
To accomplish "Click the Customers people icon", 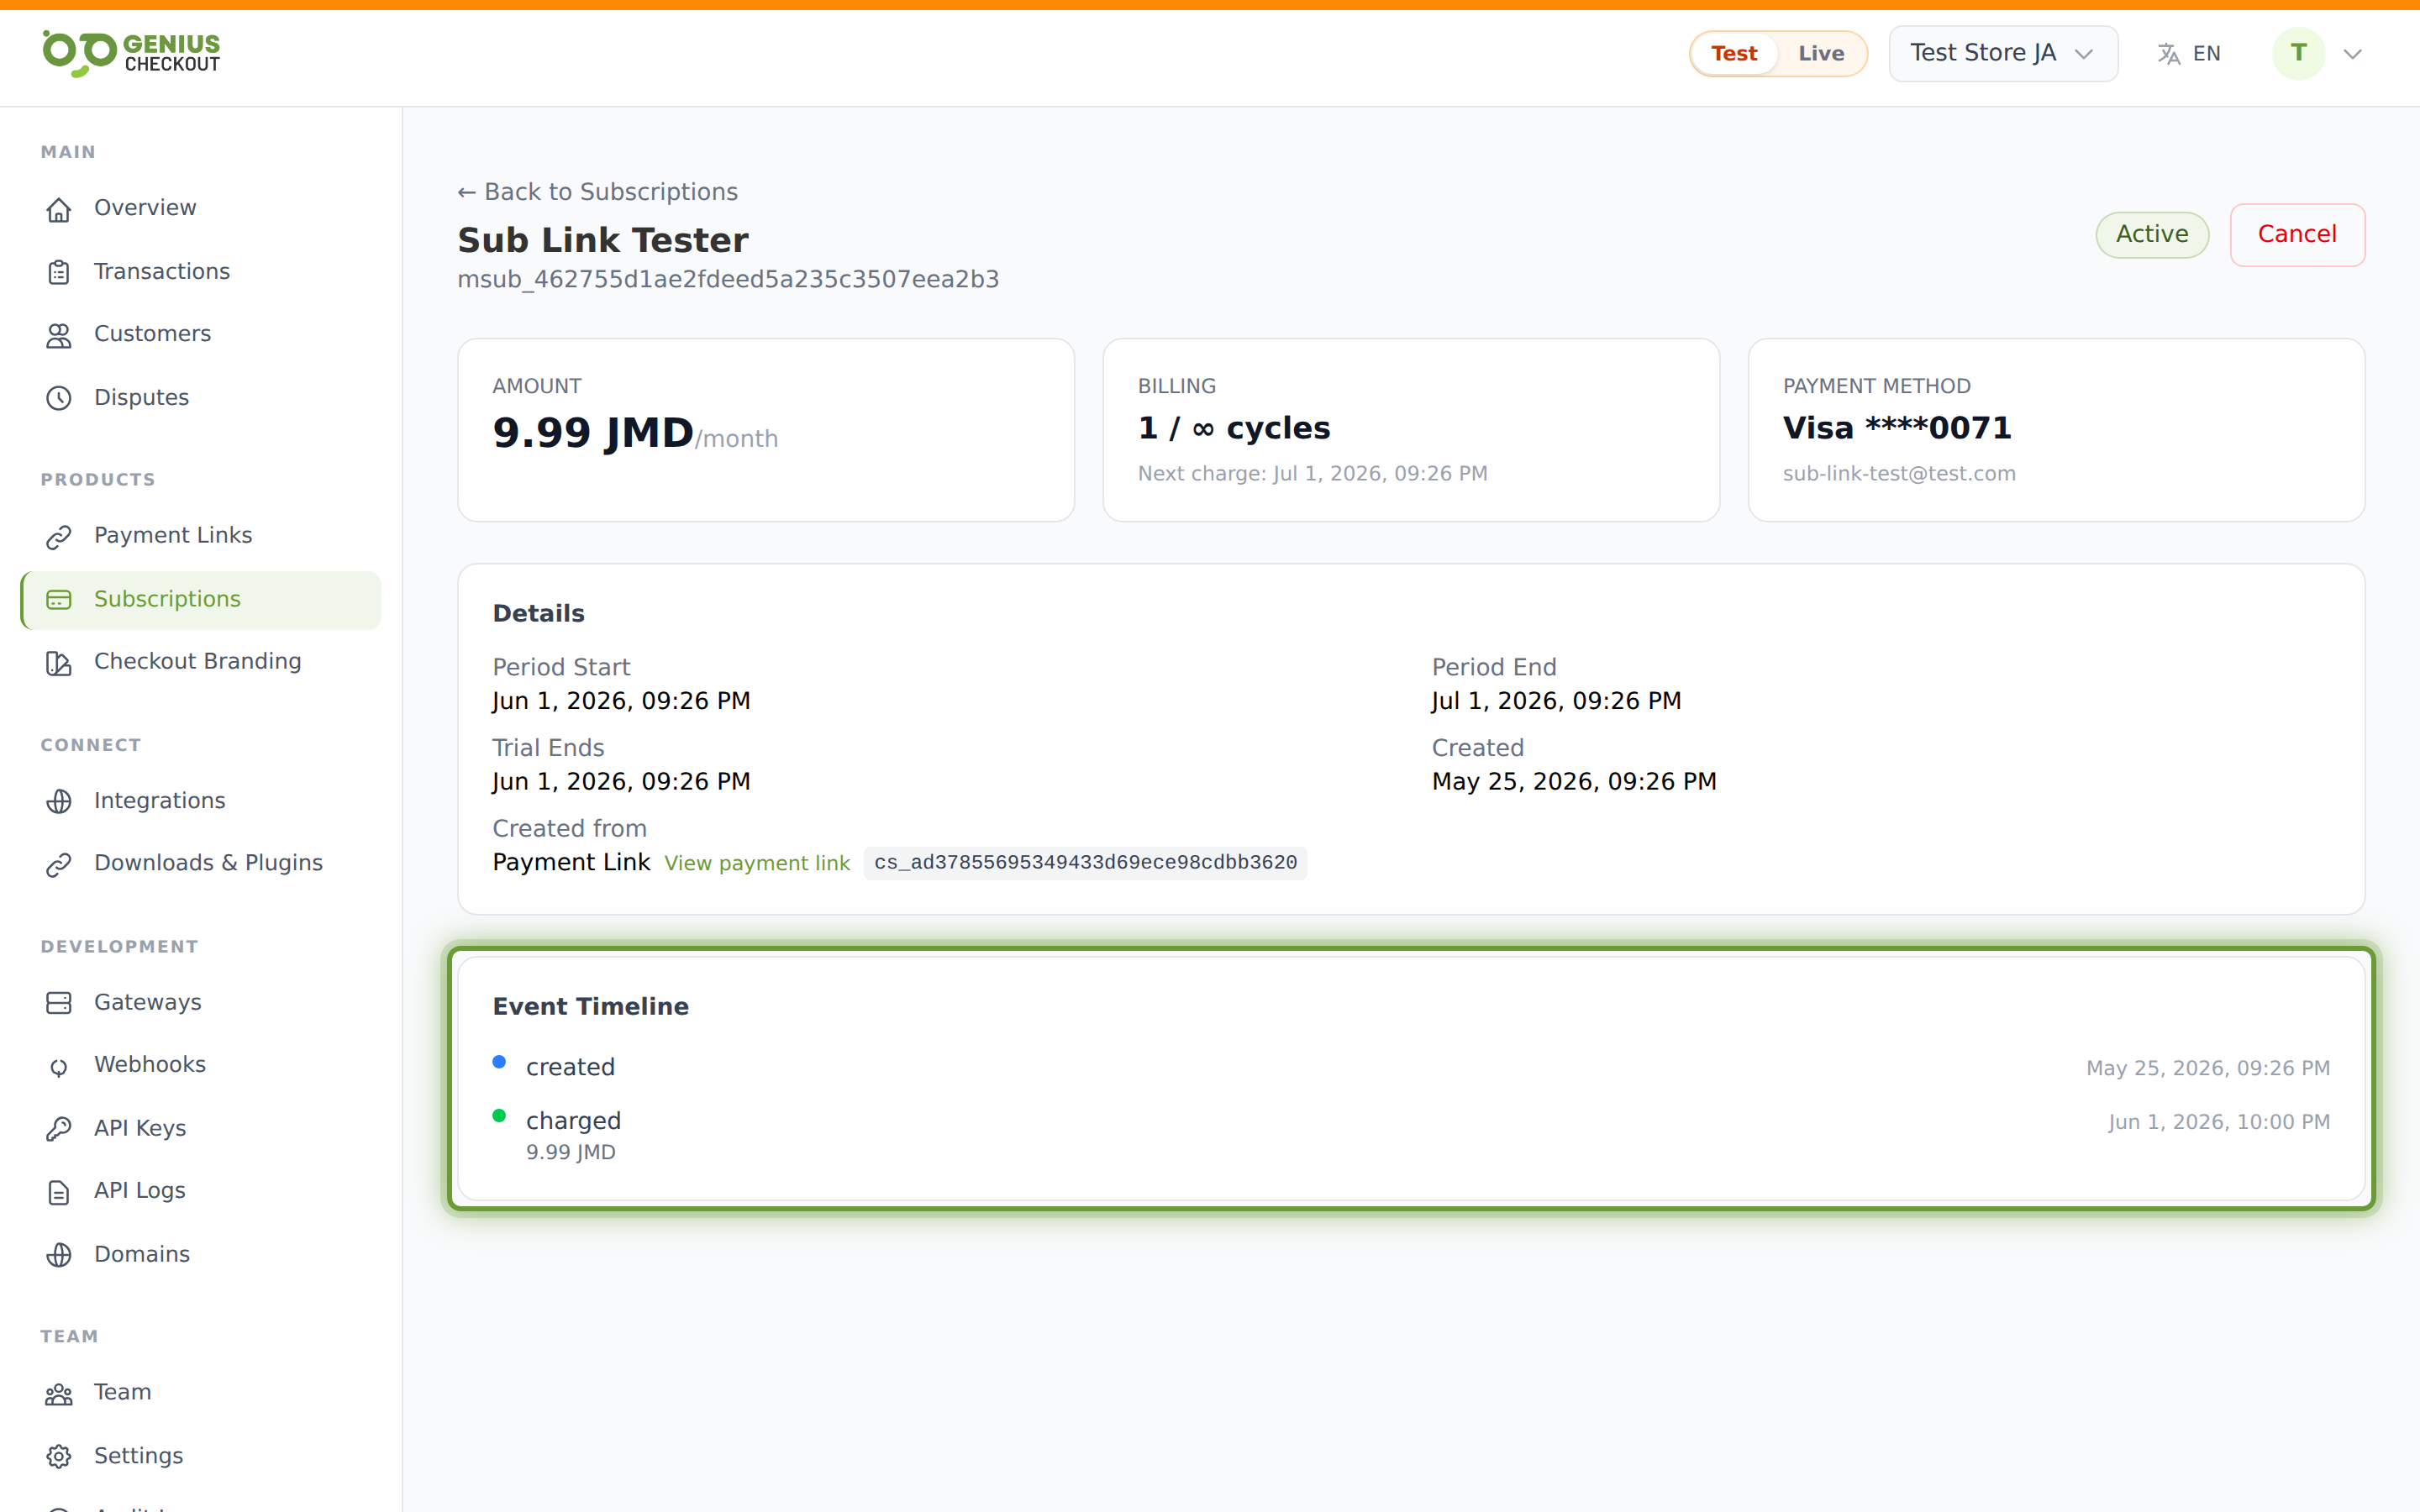I will [x=59, y=335].
